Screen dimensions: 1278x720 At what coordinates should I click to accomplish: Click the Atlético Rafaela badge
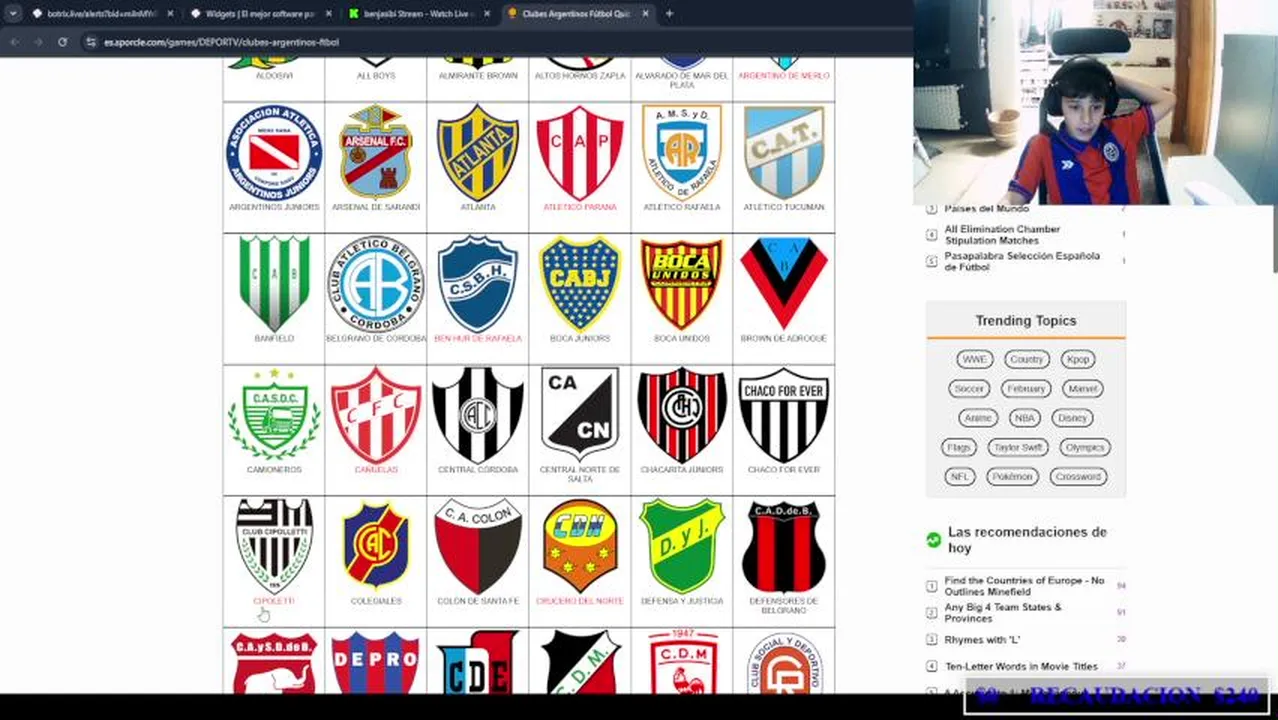pyautogui.click(x=682, y=153)
